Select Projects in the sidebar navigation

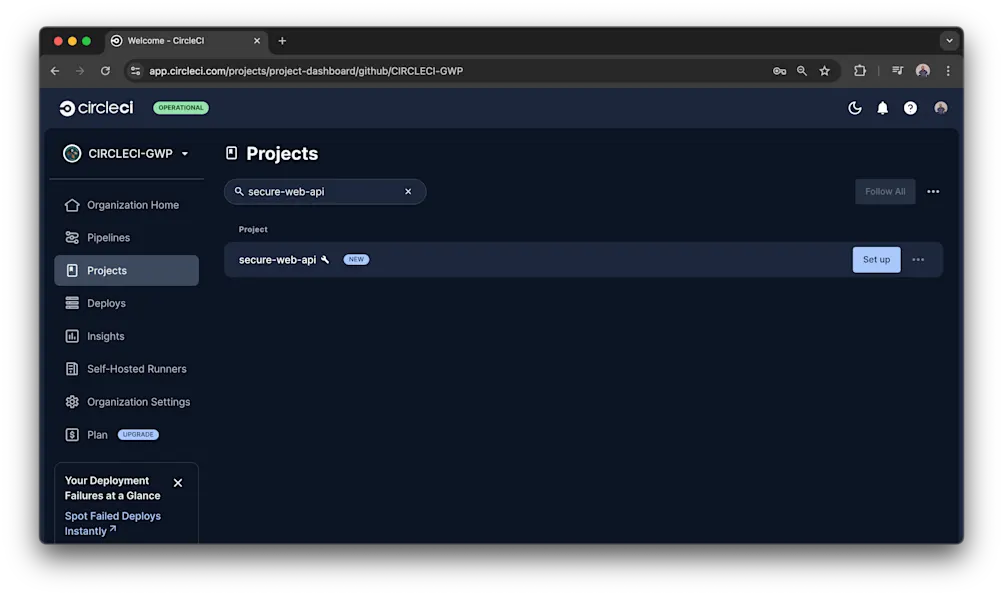click(107, 270)
